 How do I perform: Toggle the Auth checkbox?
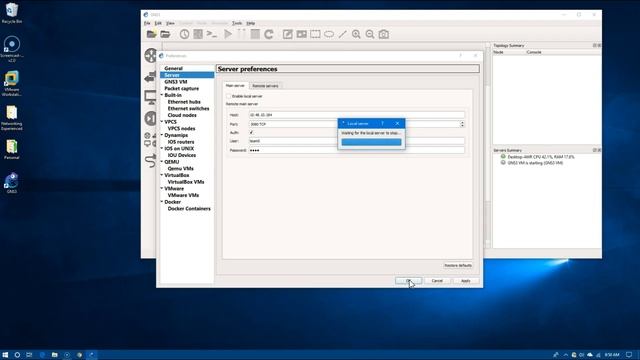click(251, 132)
